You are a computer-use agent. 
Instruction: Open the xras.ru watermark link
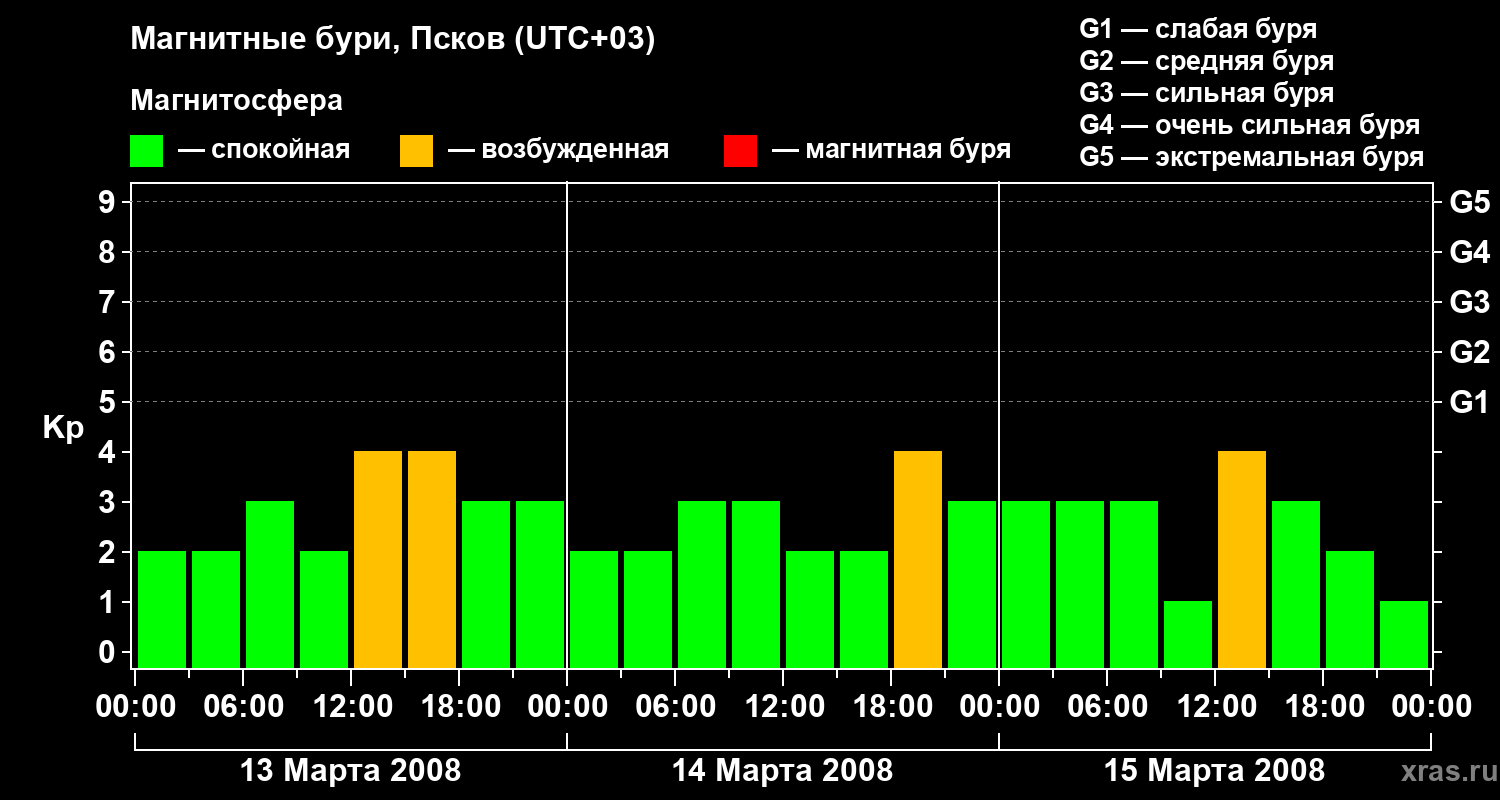point(1446,771)
